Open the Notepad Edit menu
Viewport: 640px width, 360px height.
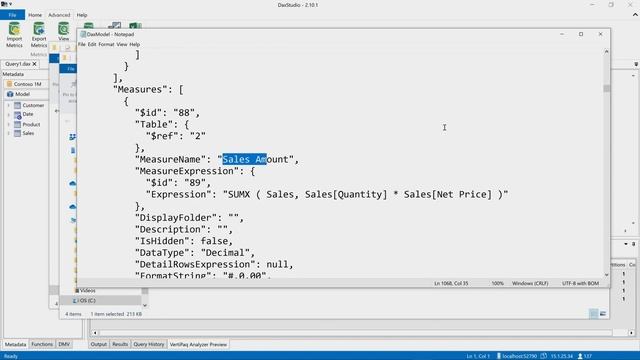[x=92, y=44]
